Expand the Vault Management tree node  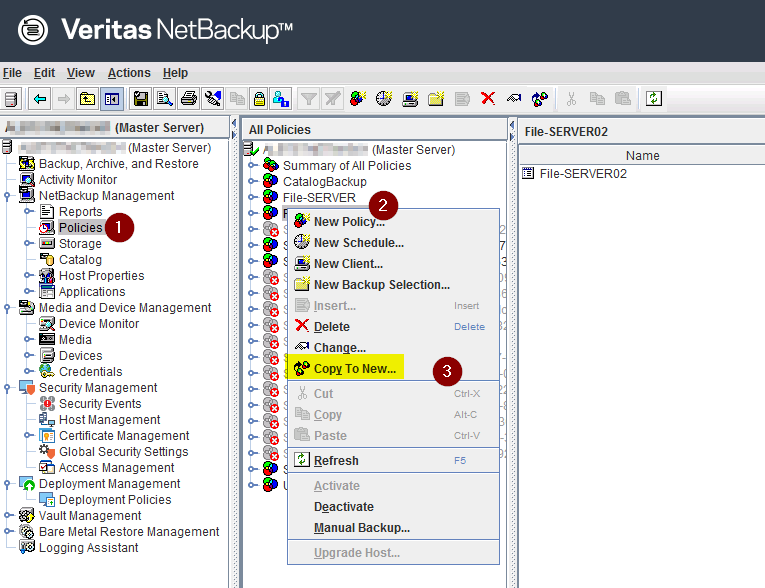click(x=8, y=516)
